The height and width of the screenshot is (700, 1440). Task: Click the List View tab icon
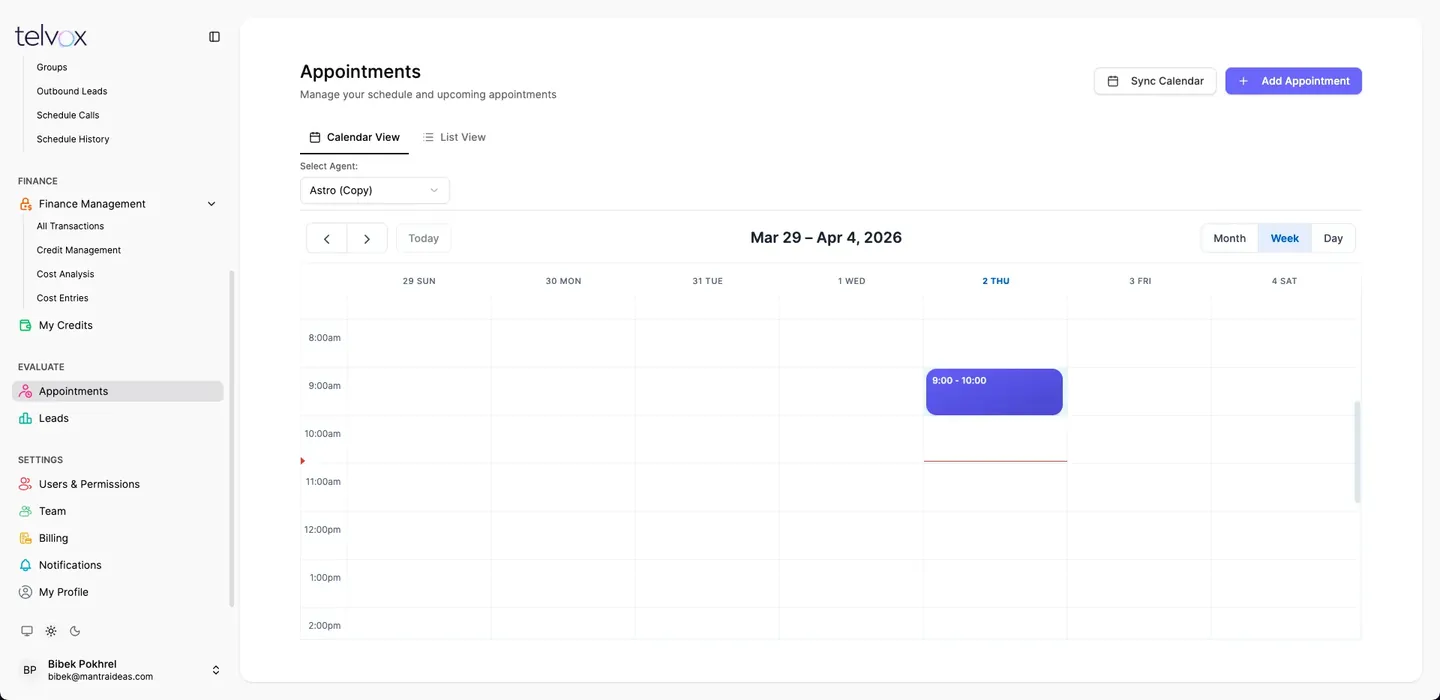(428, 137)
